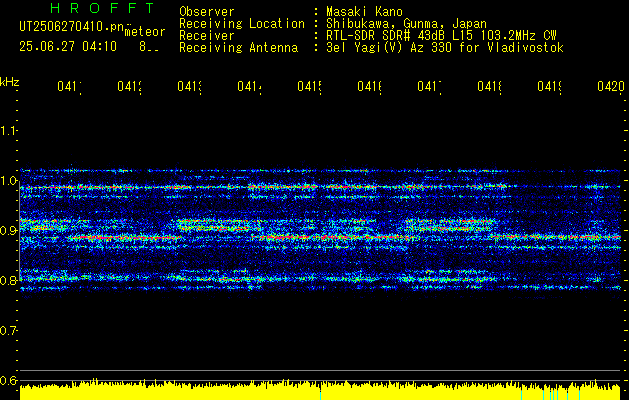Image resolution: width=629 pixels, height=400 pixels.
Task: Click the 0411 time marker
Action: click(69, 87)
